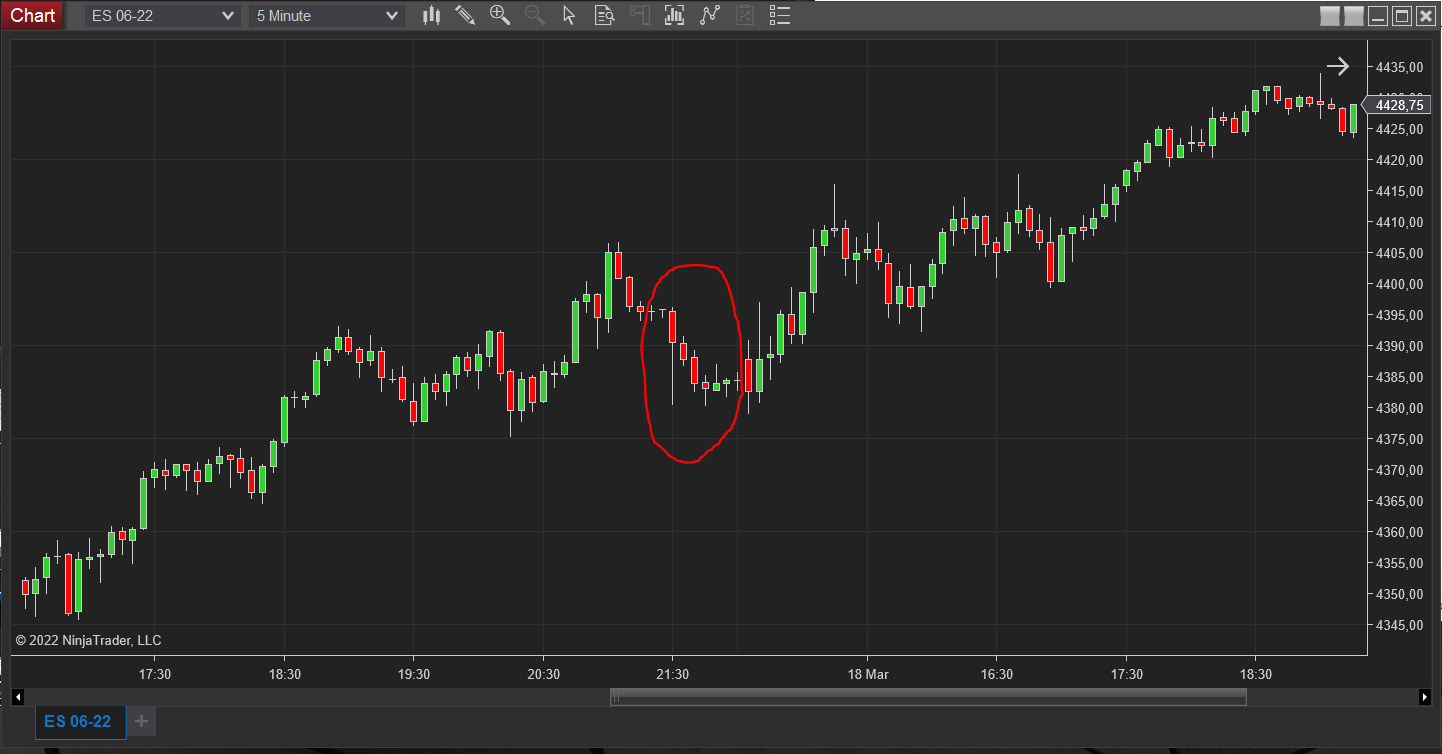
Task: Click the 4405,00 price axis label
Action: pos(1399,253)
